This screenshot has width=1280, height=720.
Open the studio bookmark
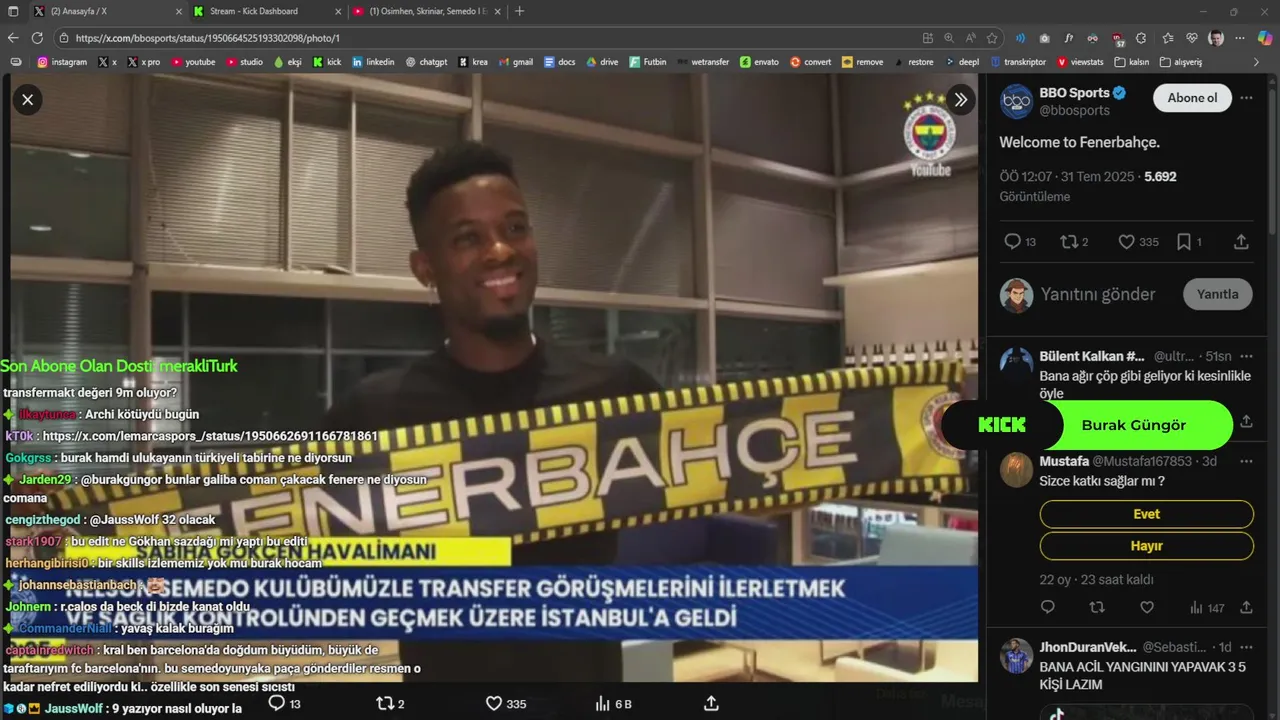coord(245,62)
